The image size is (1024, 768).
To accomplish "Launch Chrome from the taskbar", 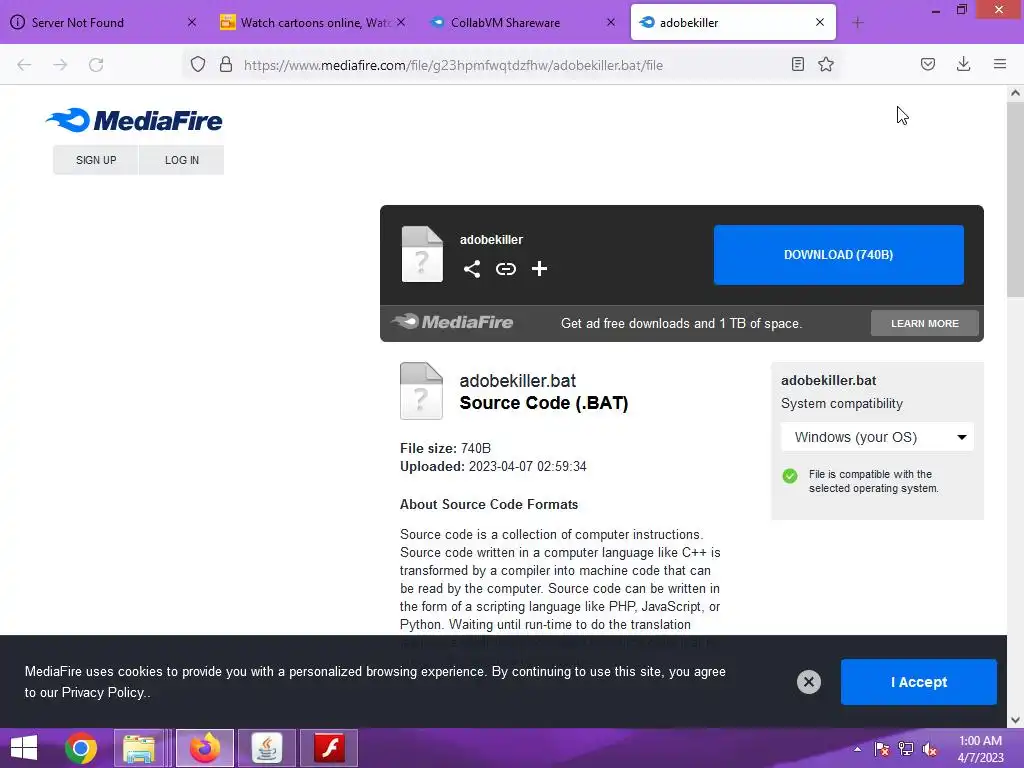I will pos(81,748).
